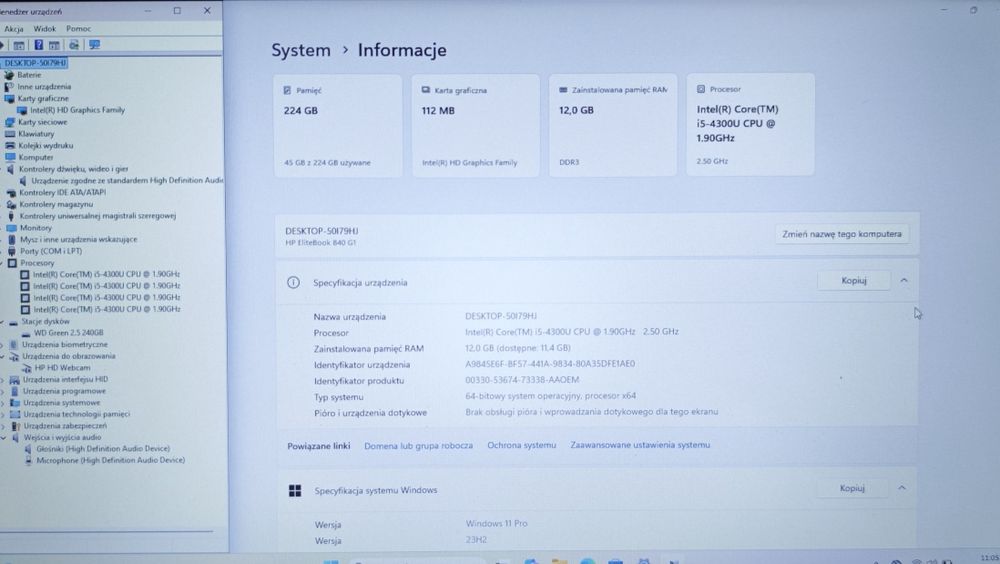Click Zmień nazwę tego komputera button
Viewport: 1000px width, 564px height.
pos(842,234)
